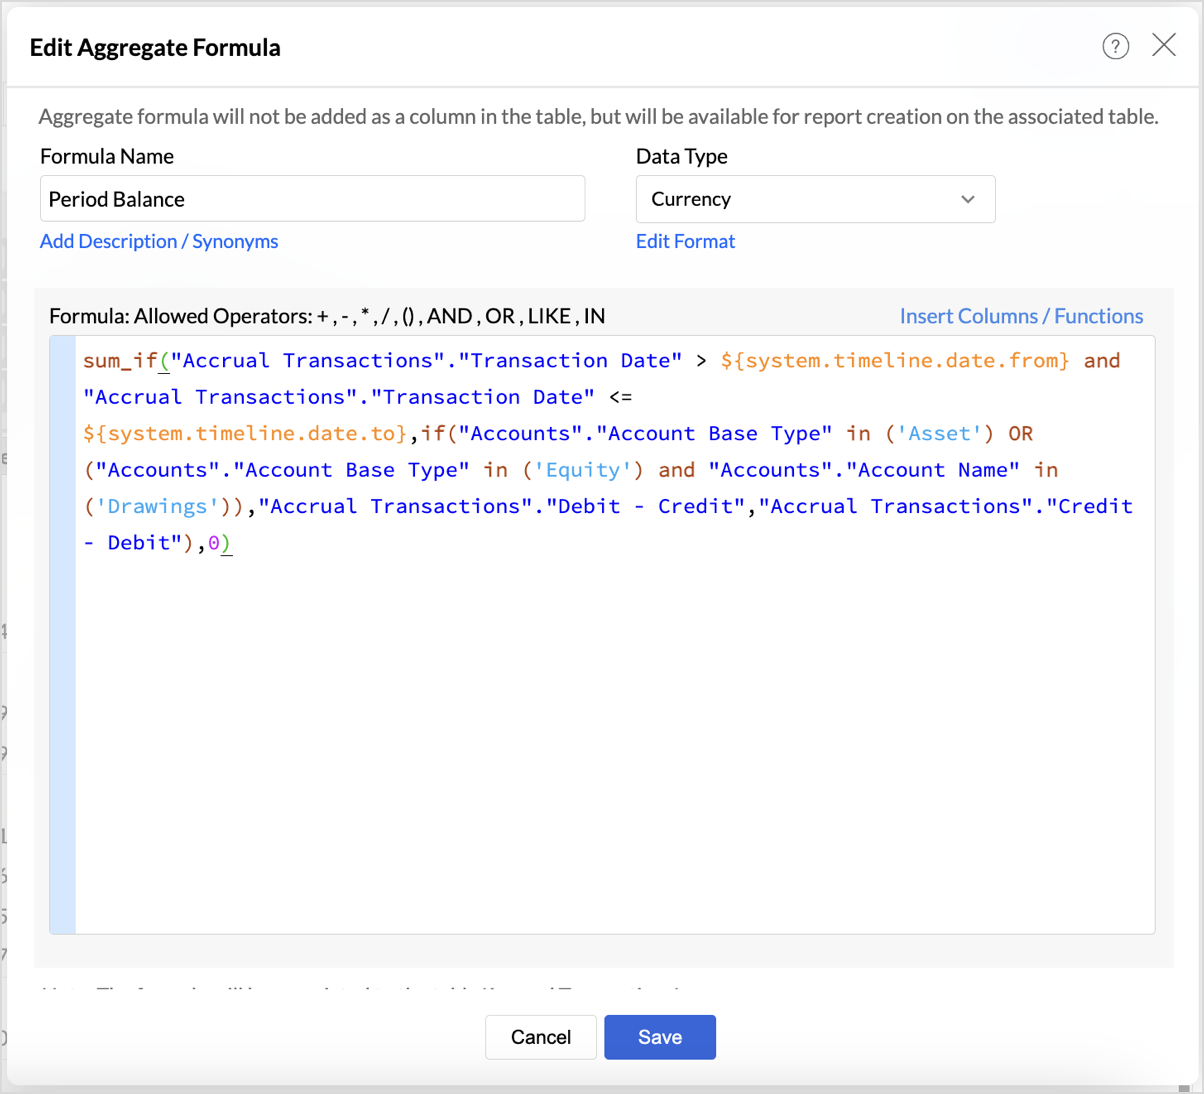Click the 'Drawings' value in formula
The width and height of the screenshot is (1204, 1094).
(x=157, y=507)
